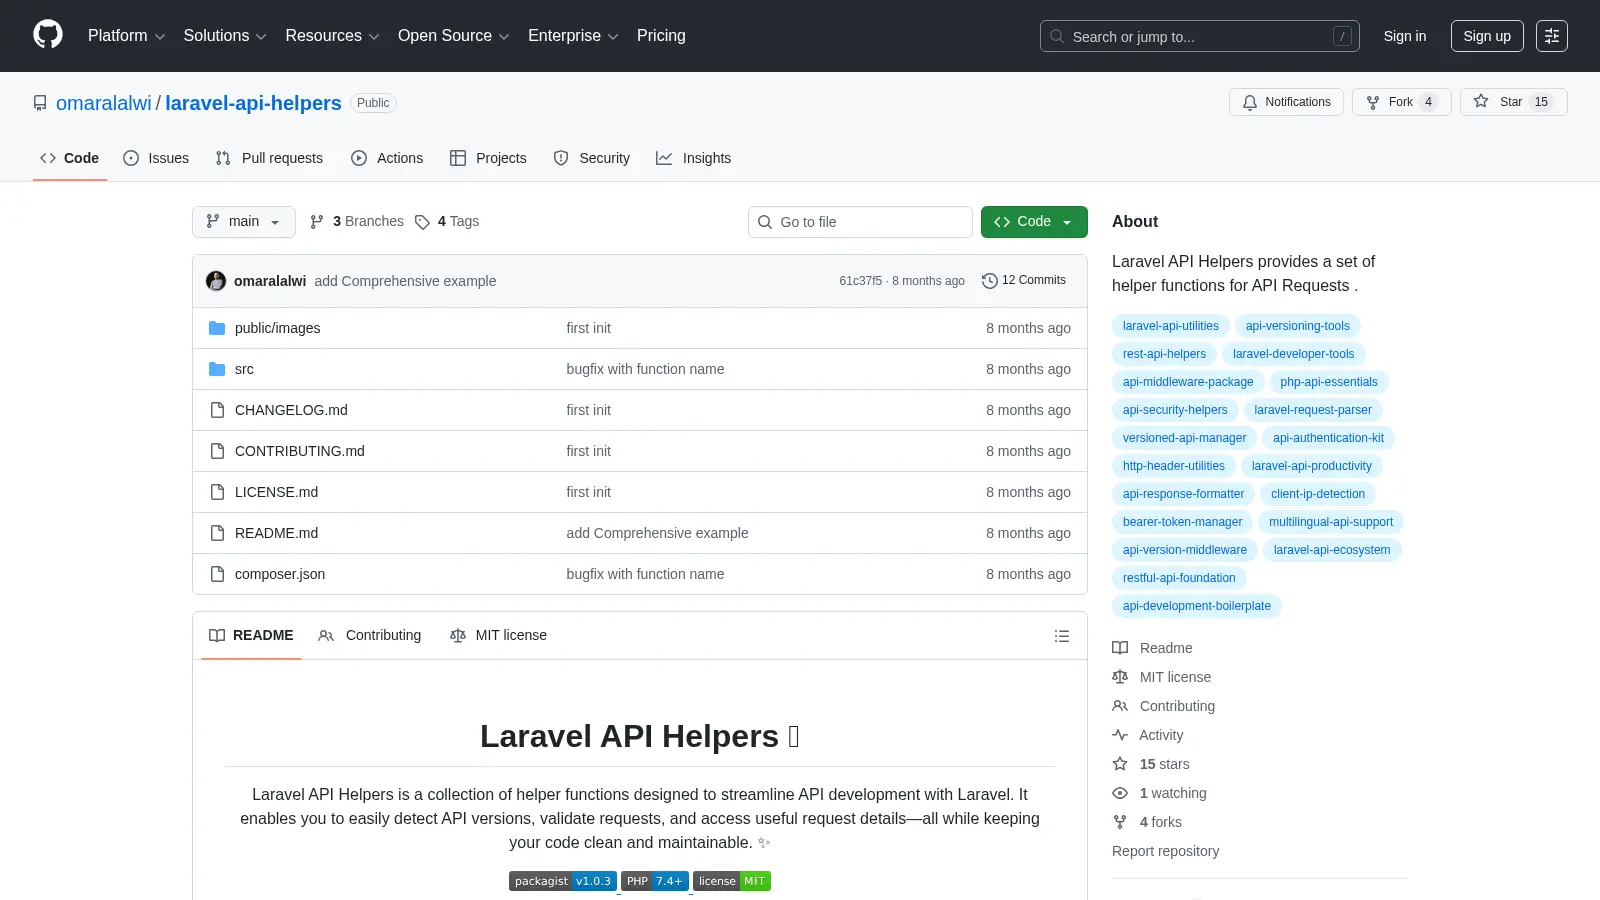Viewport: 1600px width, 900px height.
Task: Click the PHP 7.4+ badge
Action: (655, 881)
